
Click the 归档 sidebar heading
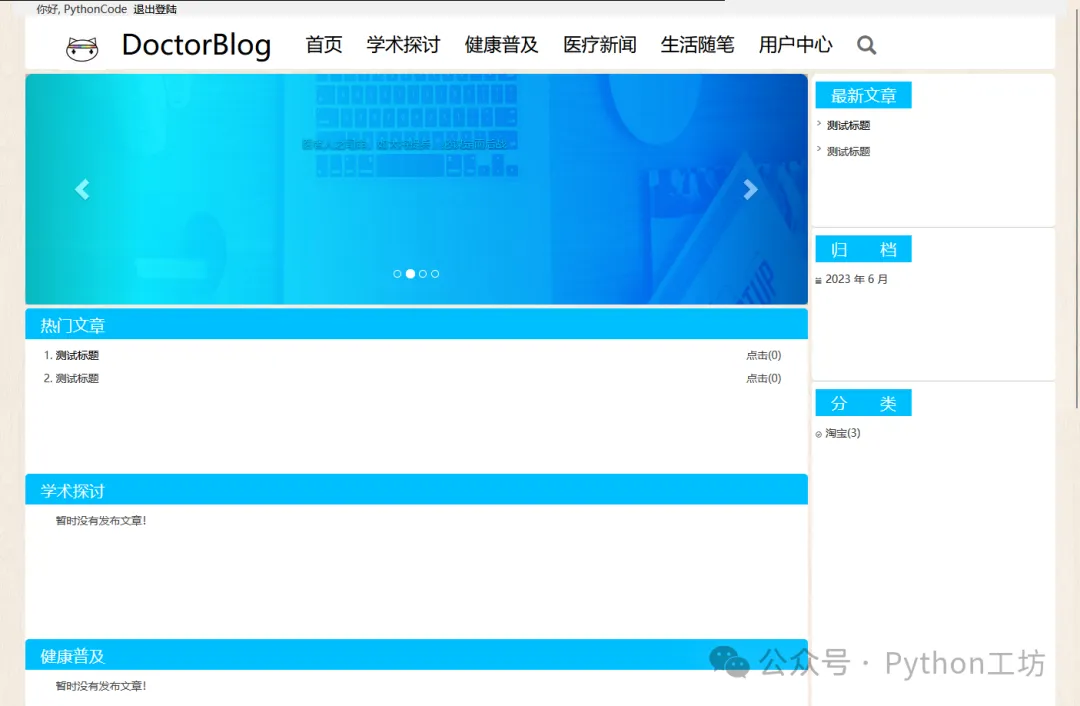864,249
